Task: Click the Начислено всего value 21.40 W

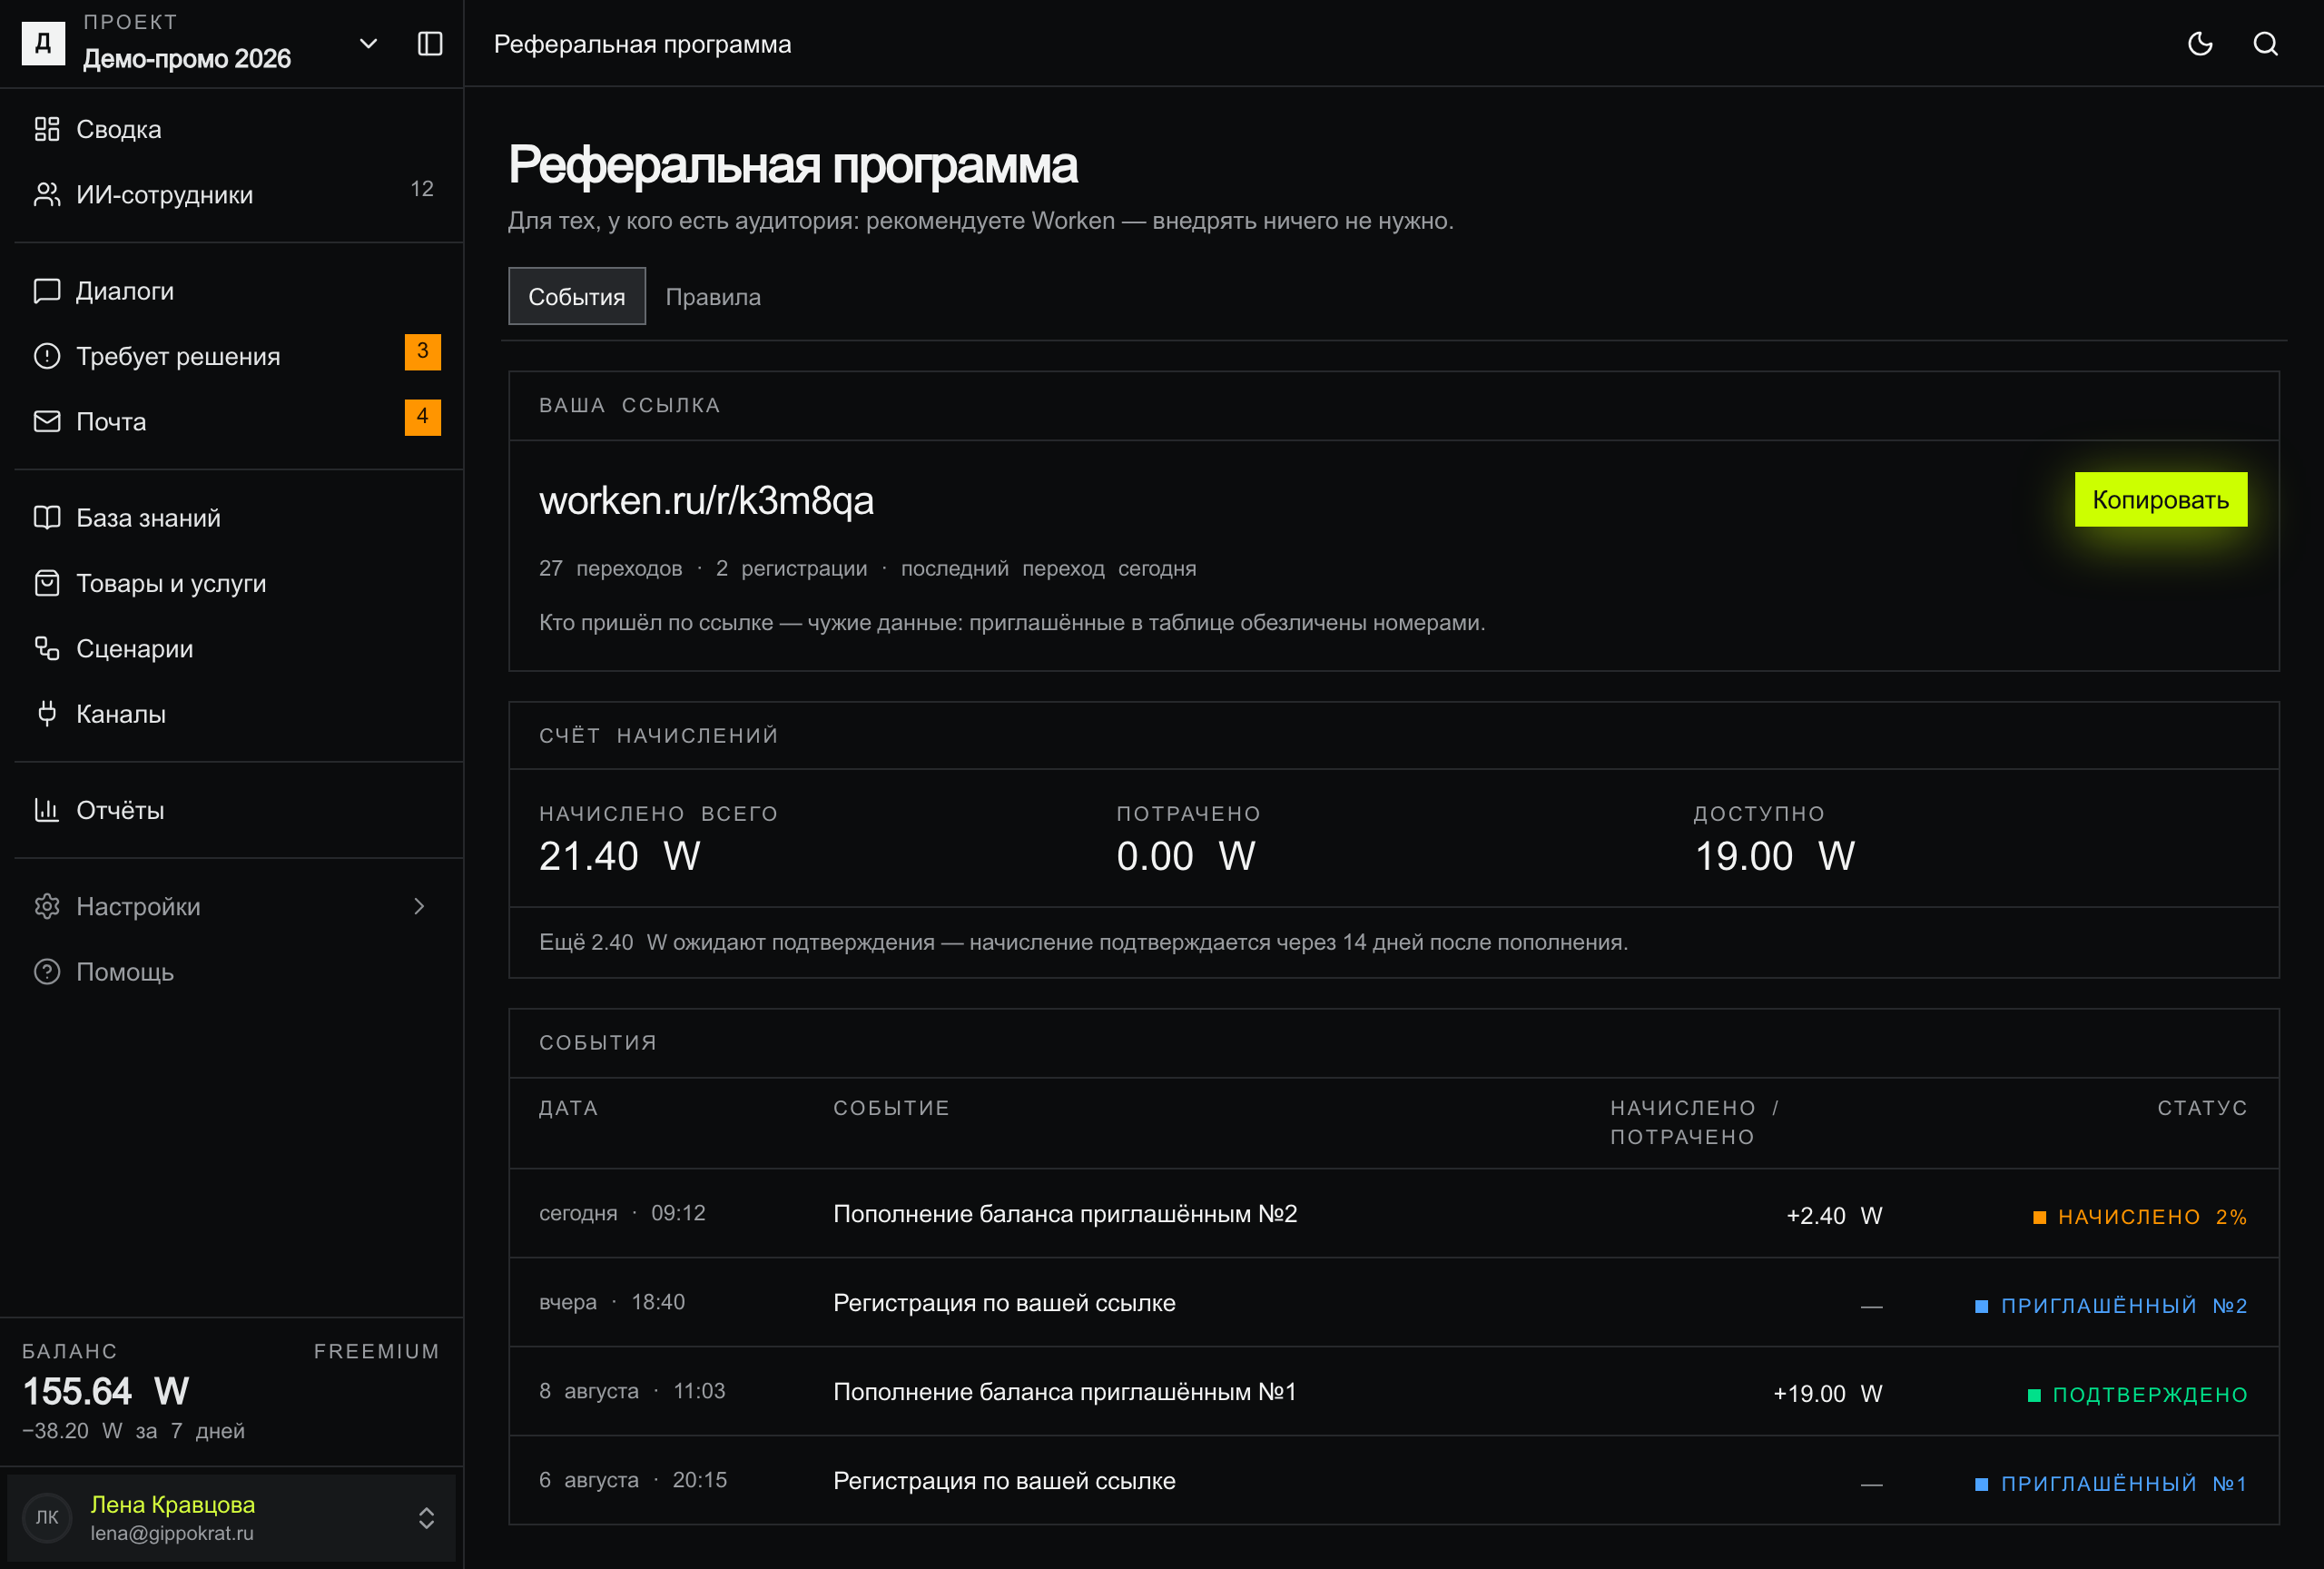Action: [620, 857]
